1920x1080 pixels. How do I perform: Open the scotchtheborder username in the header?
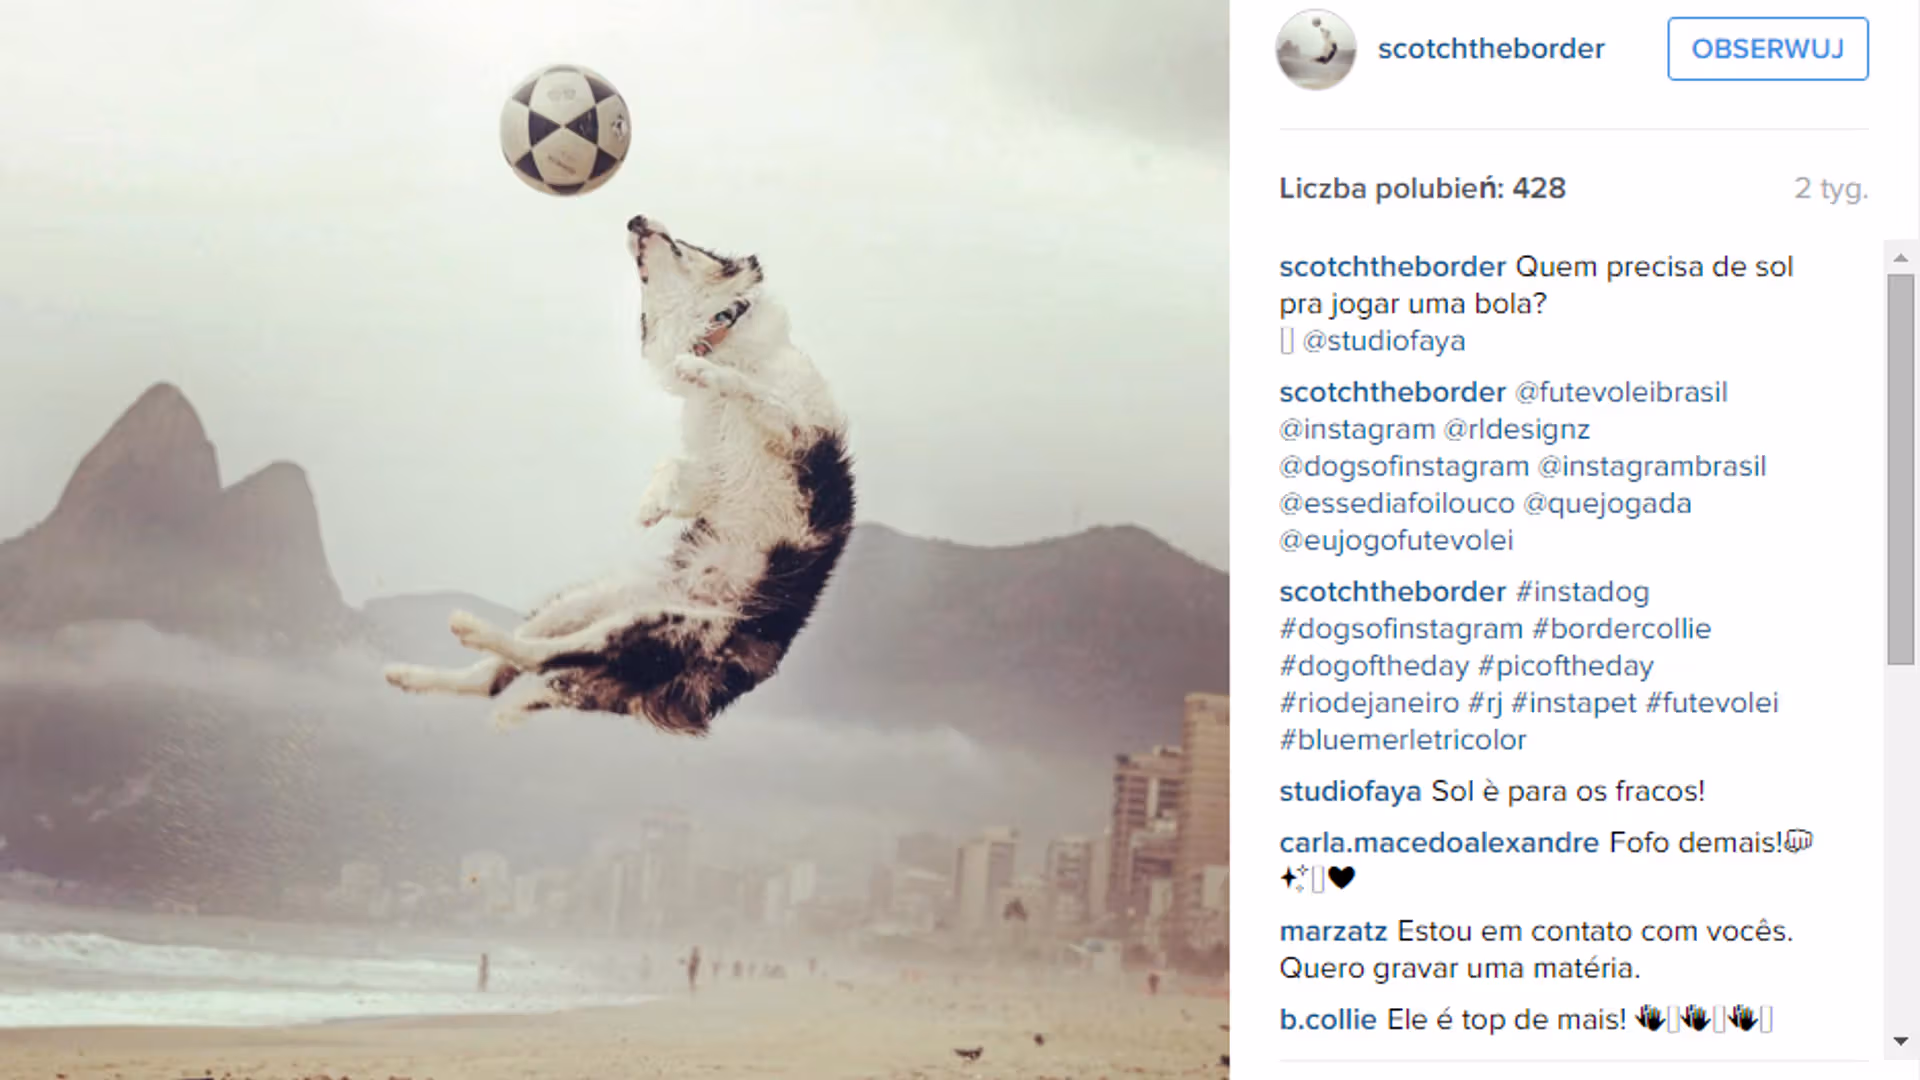click(x=1491, y=49)
